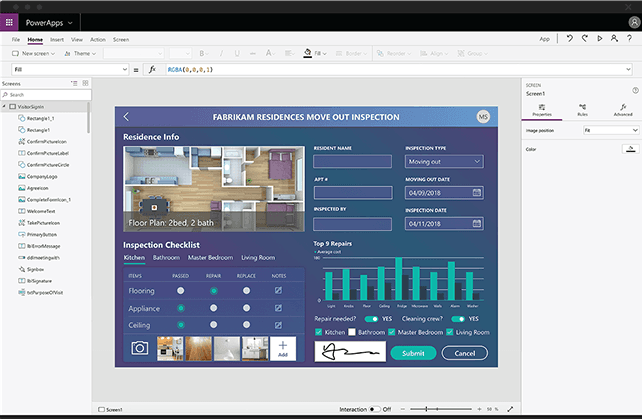The width and height of the screenshot is (642, 419).
Task: Open notes for Appliance row
Action: click(278, 308)
